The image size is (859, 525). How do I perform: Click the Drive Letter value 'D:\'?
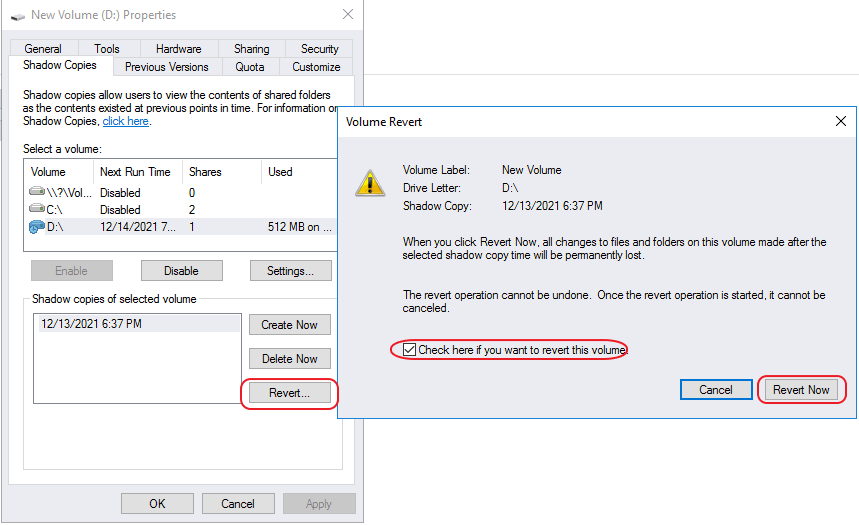pos(510,188)
